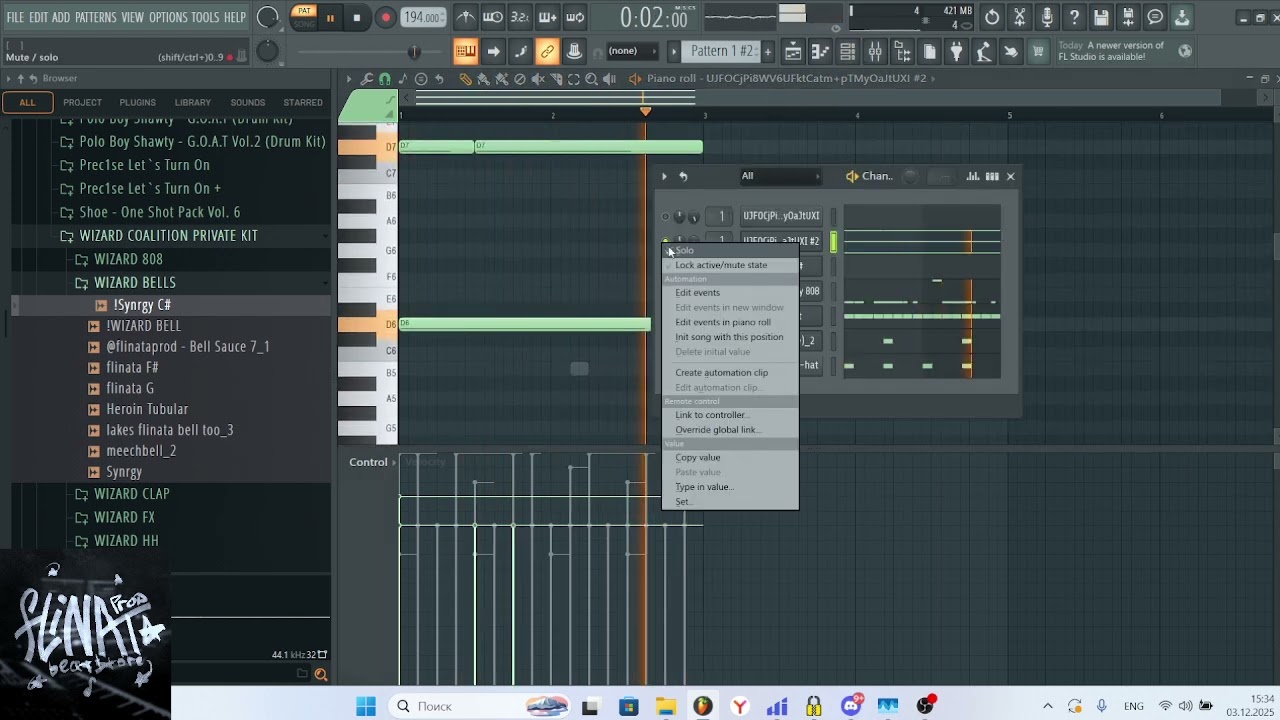1280x720 pixels.
Task: Click the typing keyboard to piano icon
Action: click(x=465, y=51)
